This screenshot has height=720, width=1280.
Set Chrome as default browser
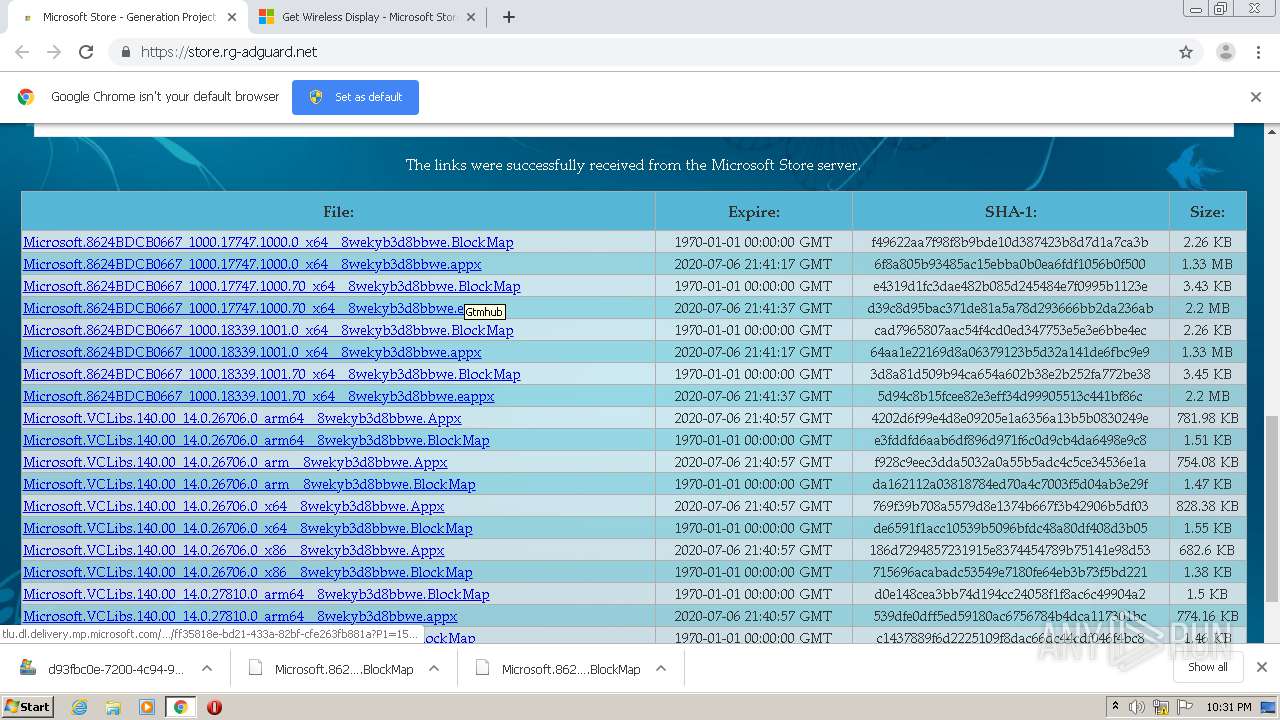[x=355, y=97]
